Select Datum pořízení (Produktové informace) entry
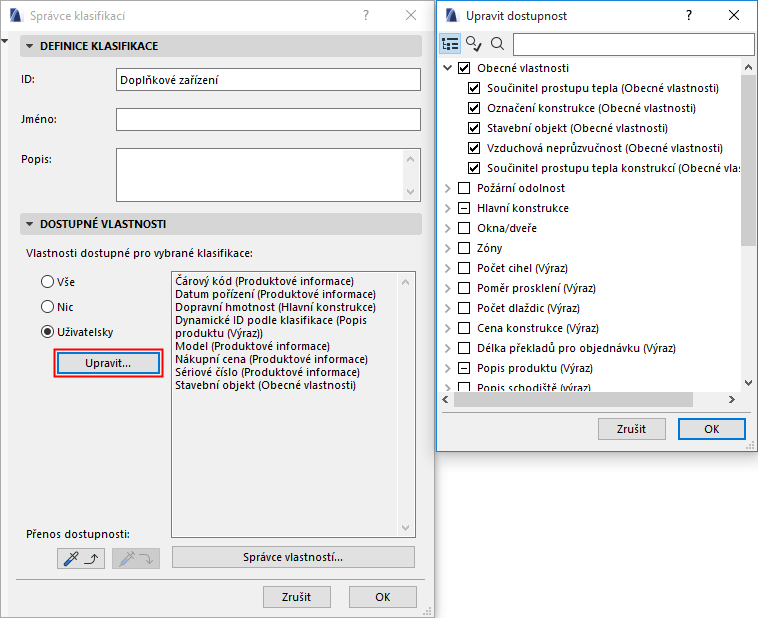This screenshot has height=618, width=758. pyautogui.click(x=276, y=294)
